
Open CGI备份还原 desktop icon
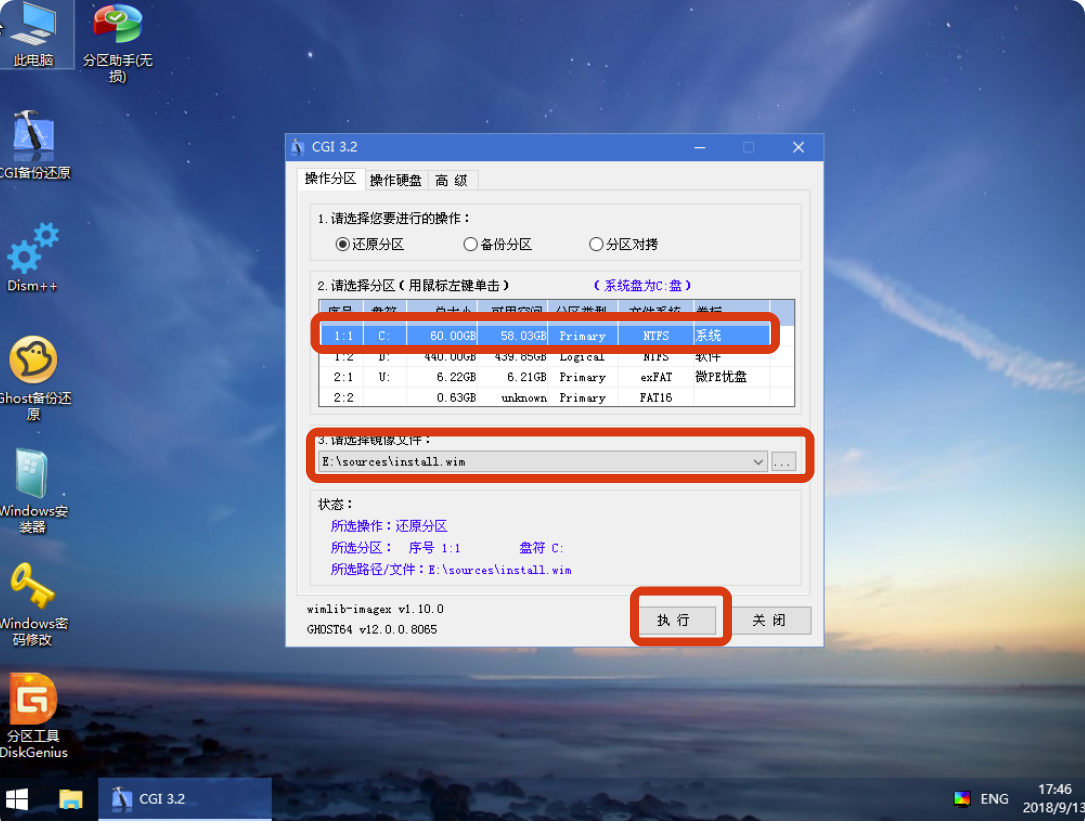pyautogui.click(x=33, y=142)
